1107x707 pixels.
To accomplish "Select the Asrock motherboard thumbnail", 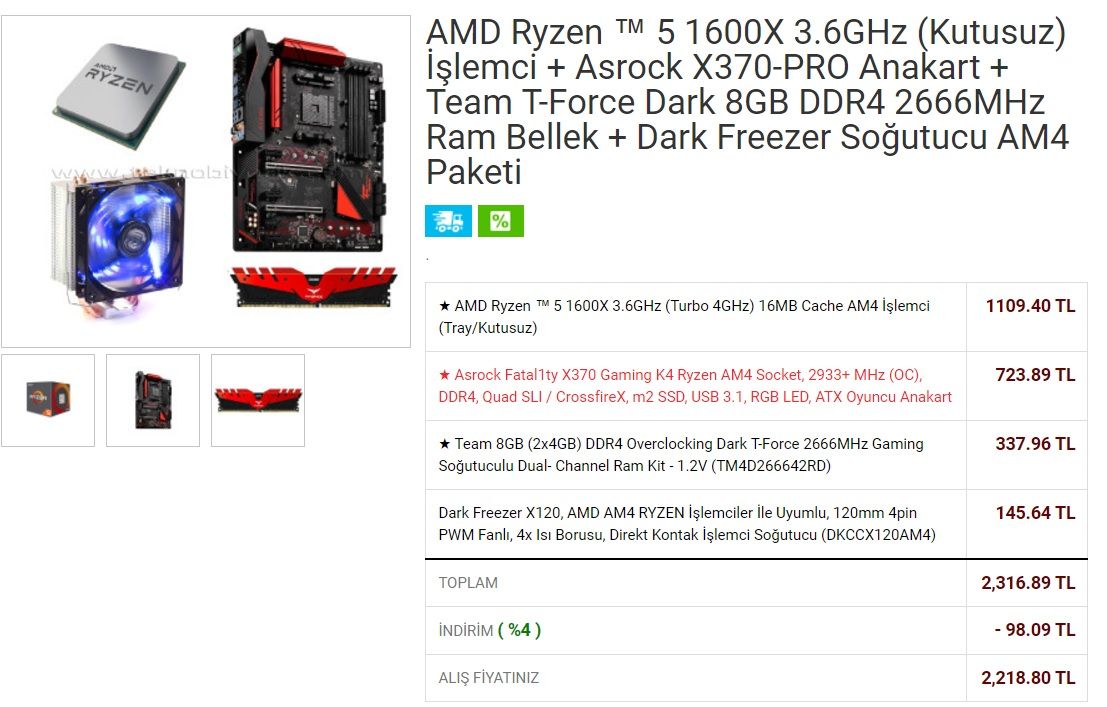I will pos(153,400).
